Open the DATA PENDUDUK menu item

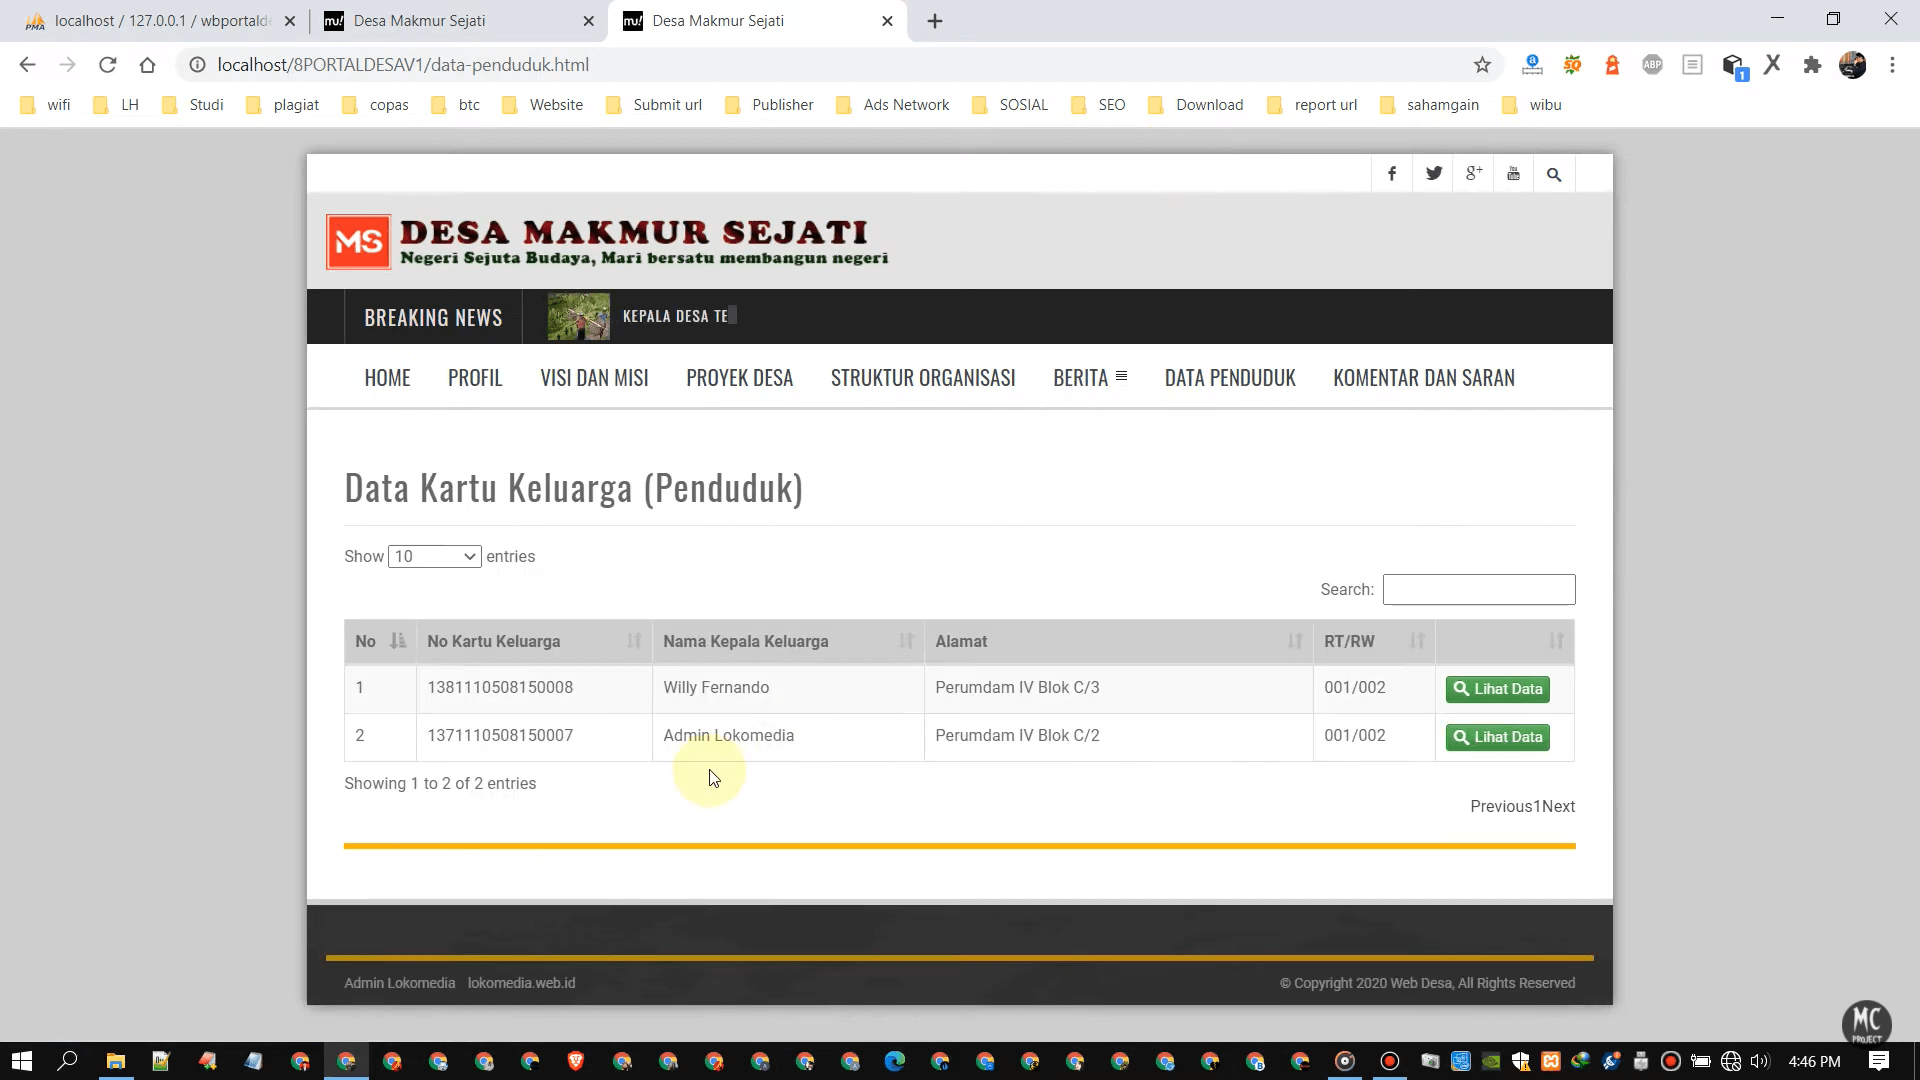[1230, 377]
